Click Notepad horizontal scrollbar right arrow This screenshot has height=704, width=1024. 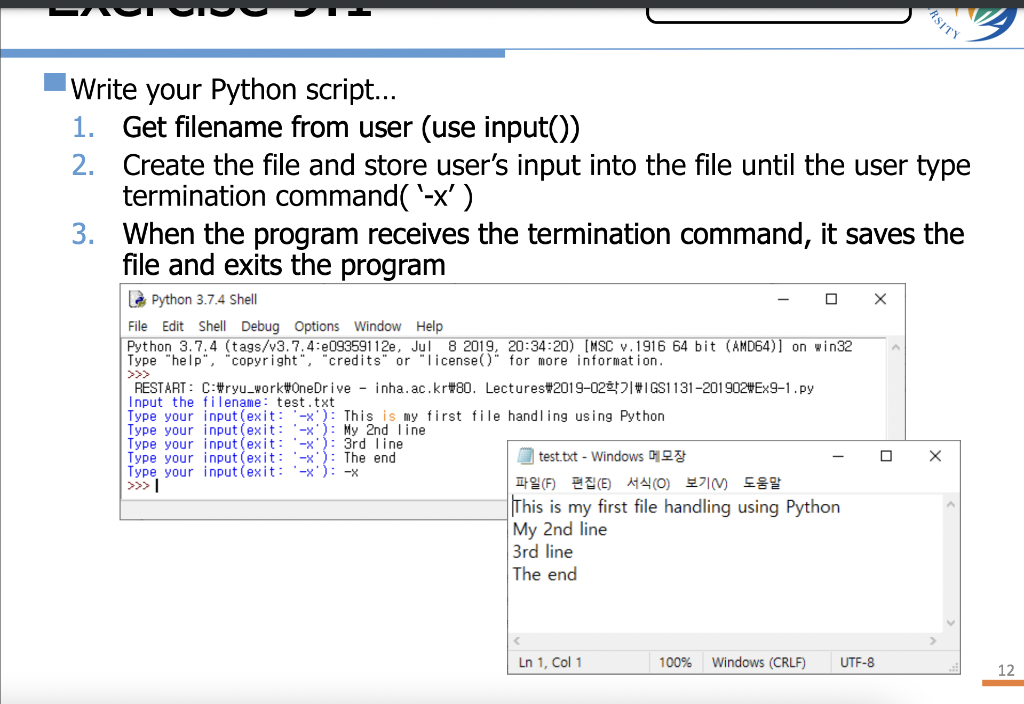click(x=933, y=641)
